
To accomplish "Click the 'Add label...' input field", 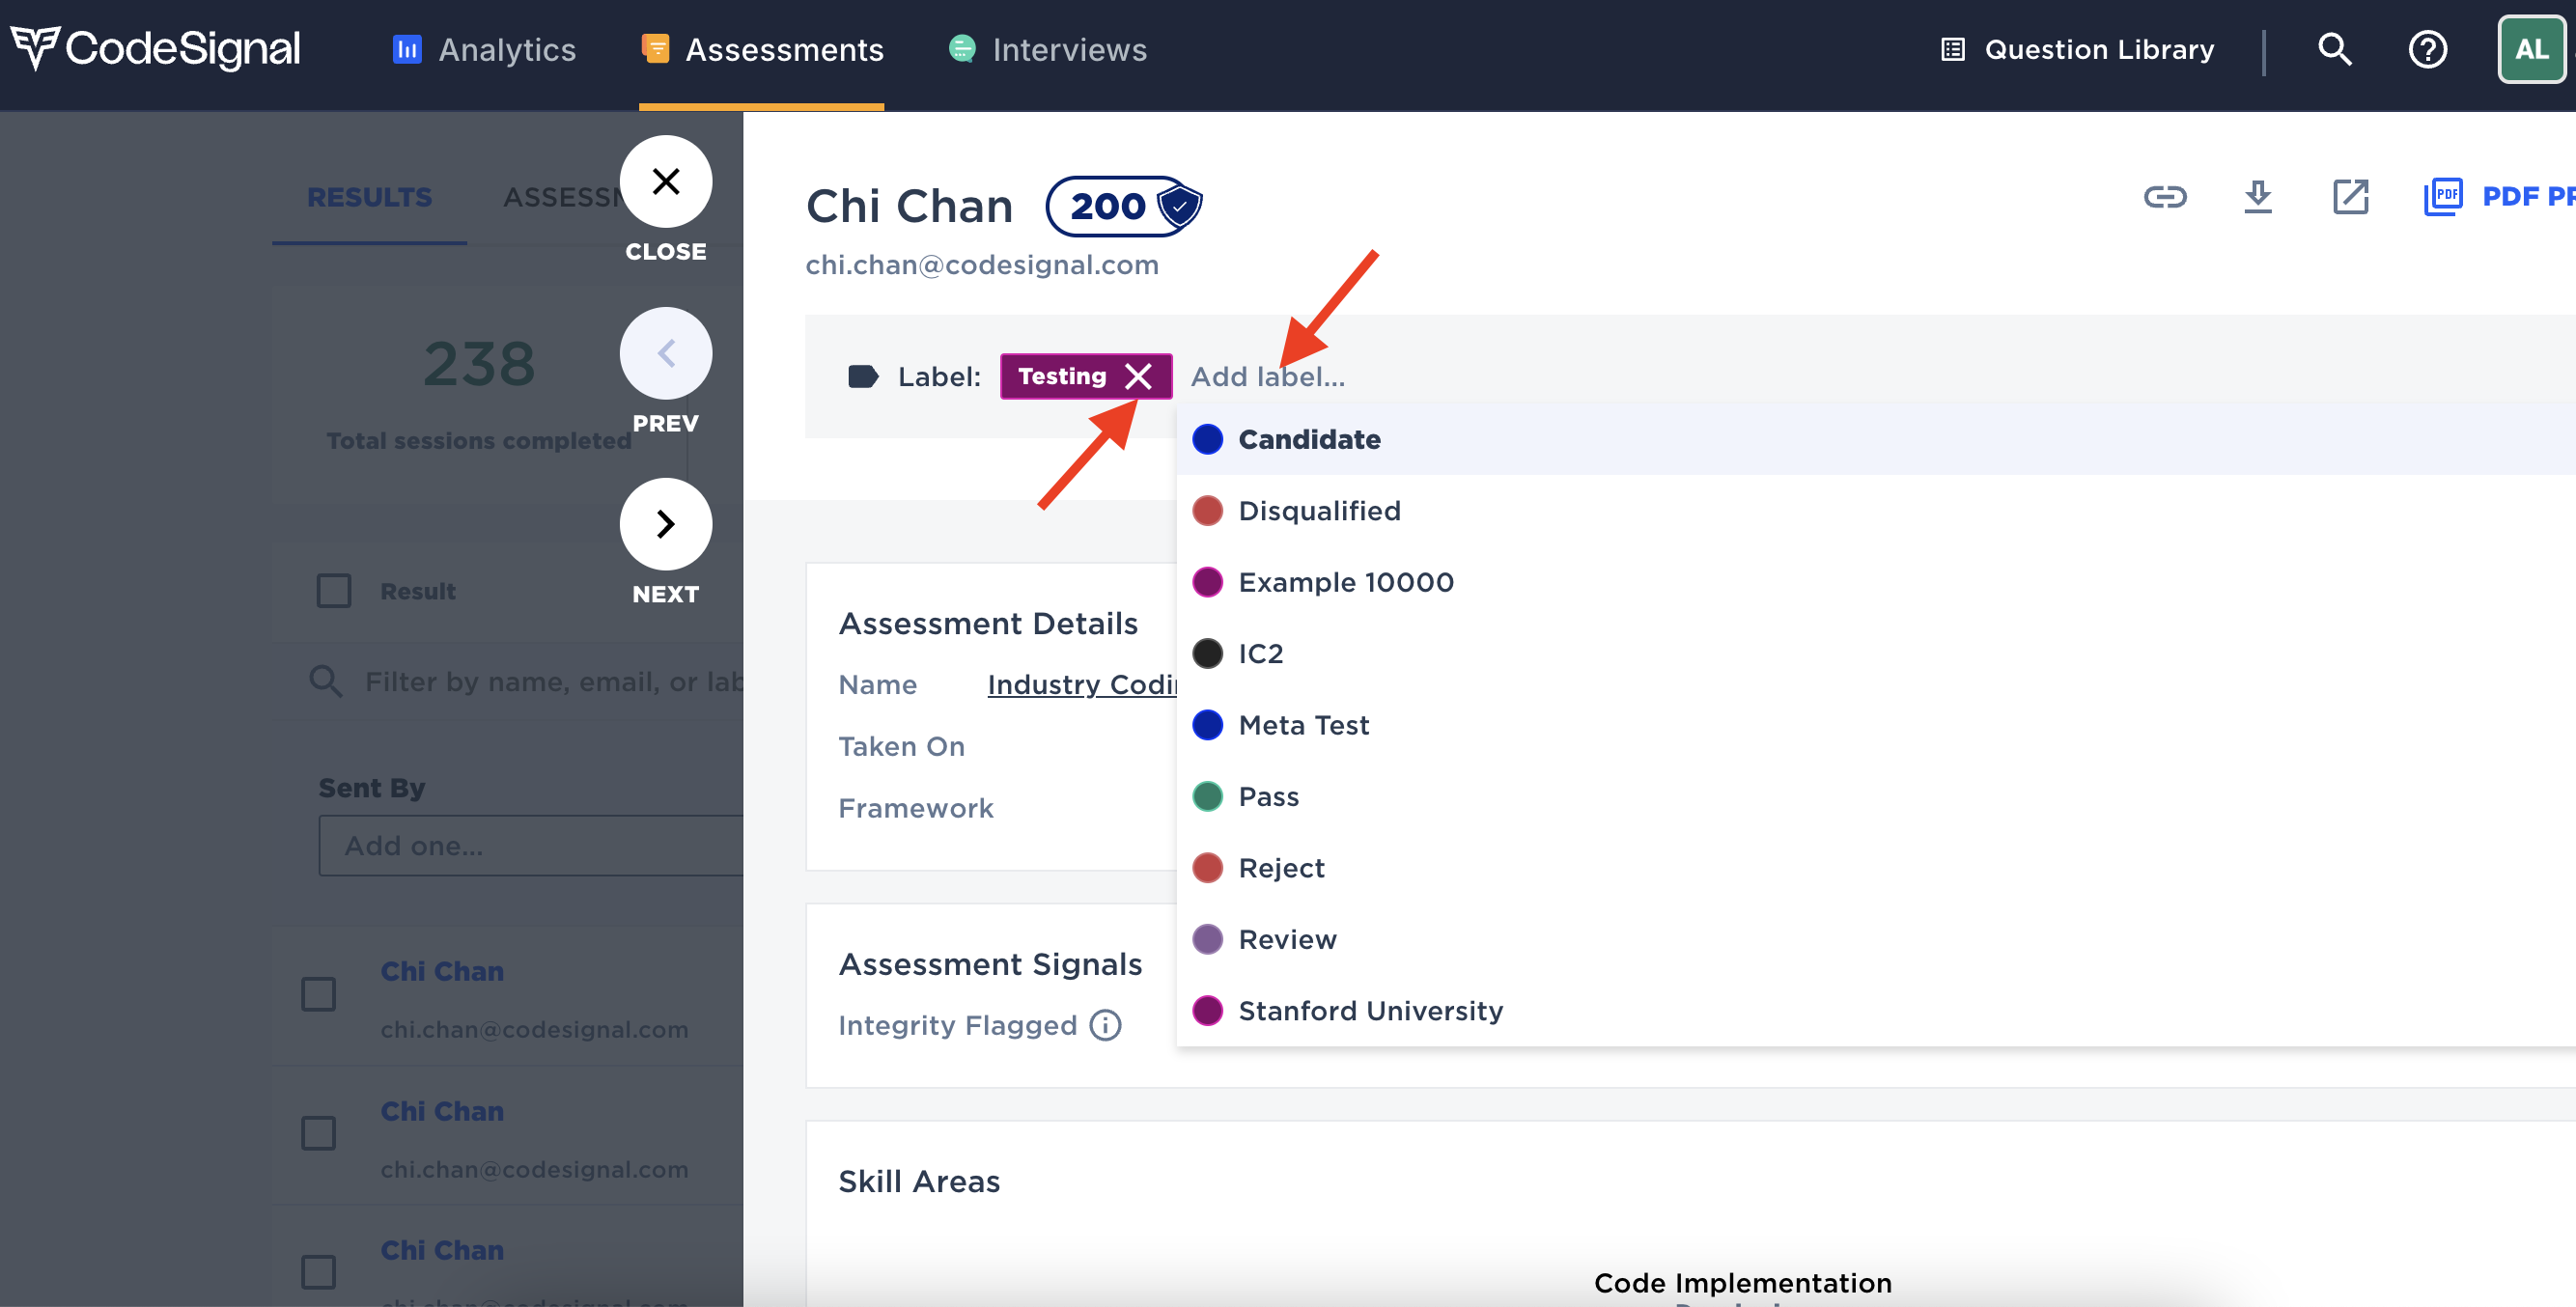I will click(1268, 377).
